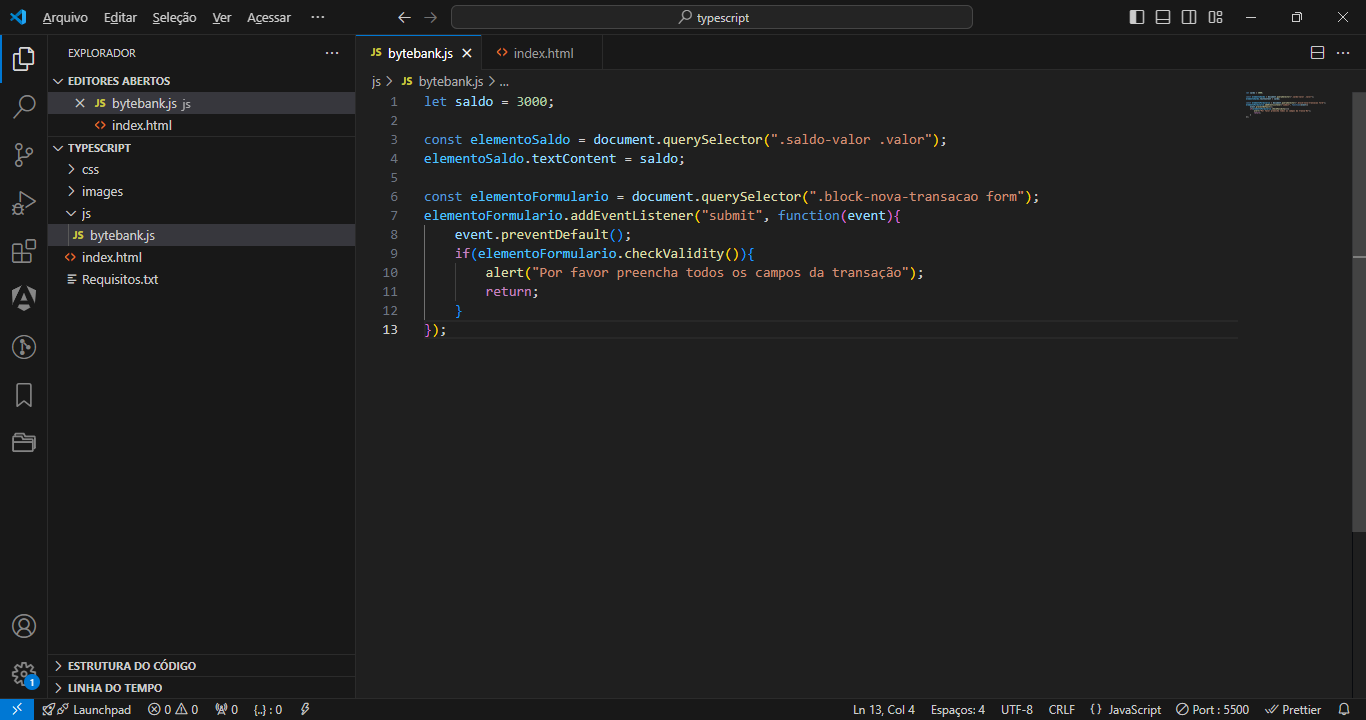Viewport: 1366px width, 720px height.
Task: Open the Acessar menu
Action: (269, 17)
